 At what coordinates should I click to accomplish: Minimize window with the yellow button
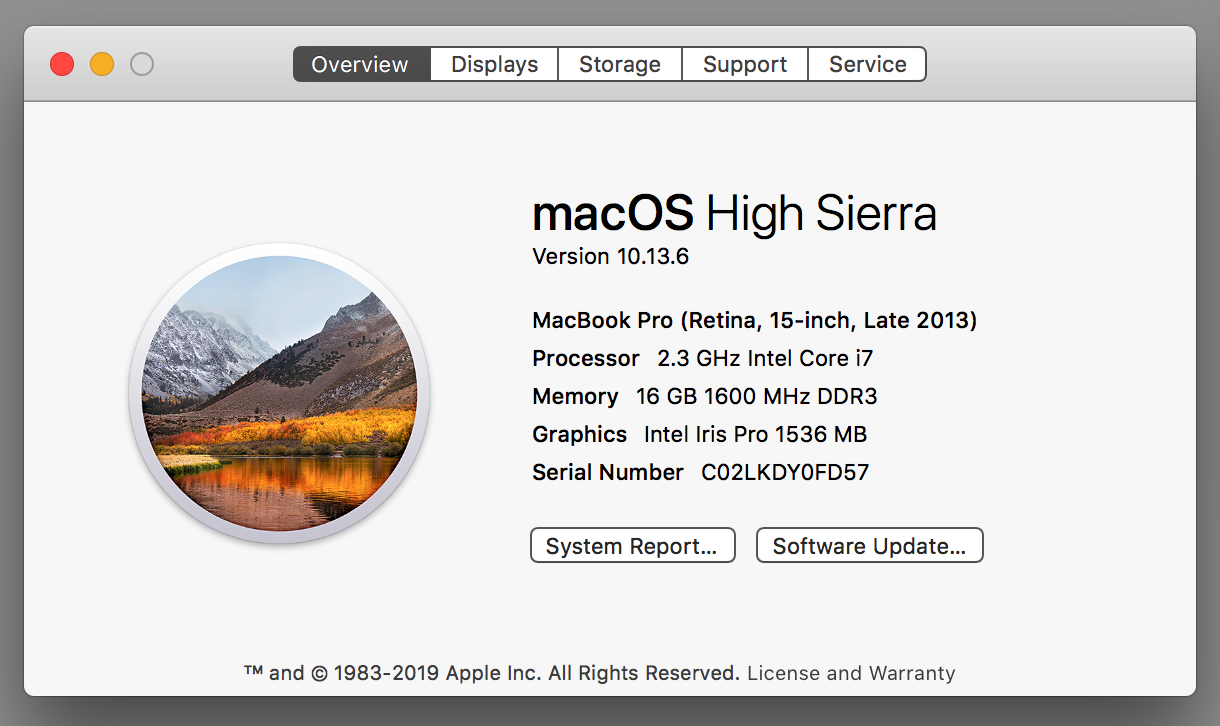click(x=102, y=64)
